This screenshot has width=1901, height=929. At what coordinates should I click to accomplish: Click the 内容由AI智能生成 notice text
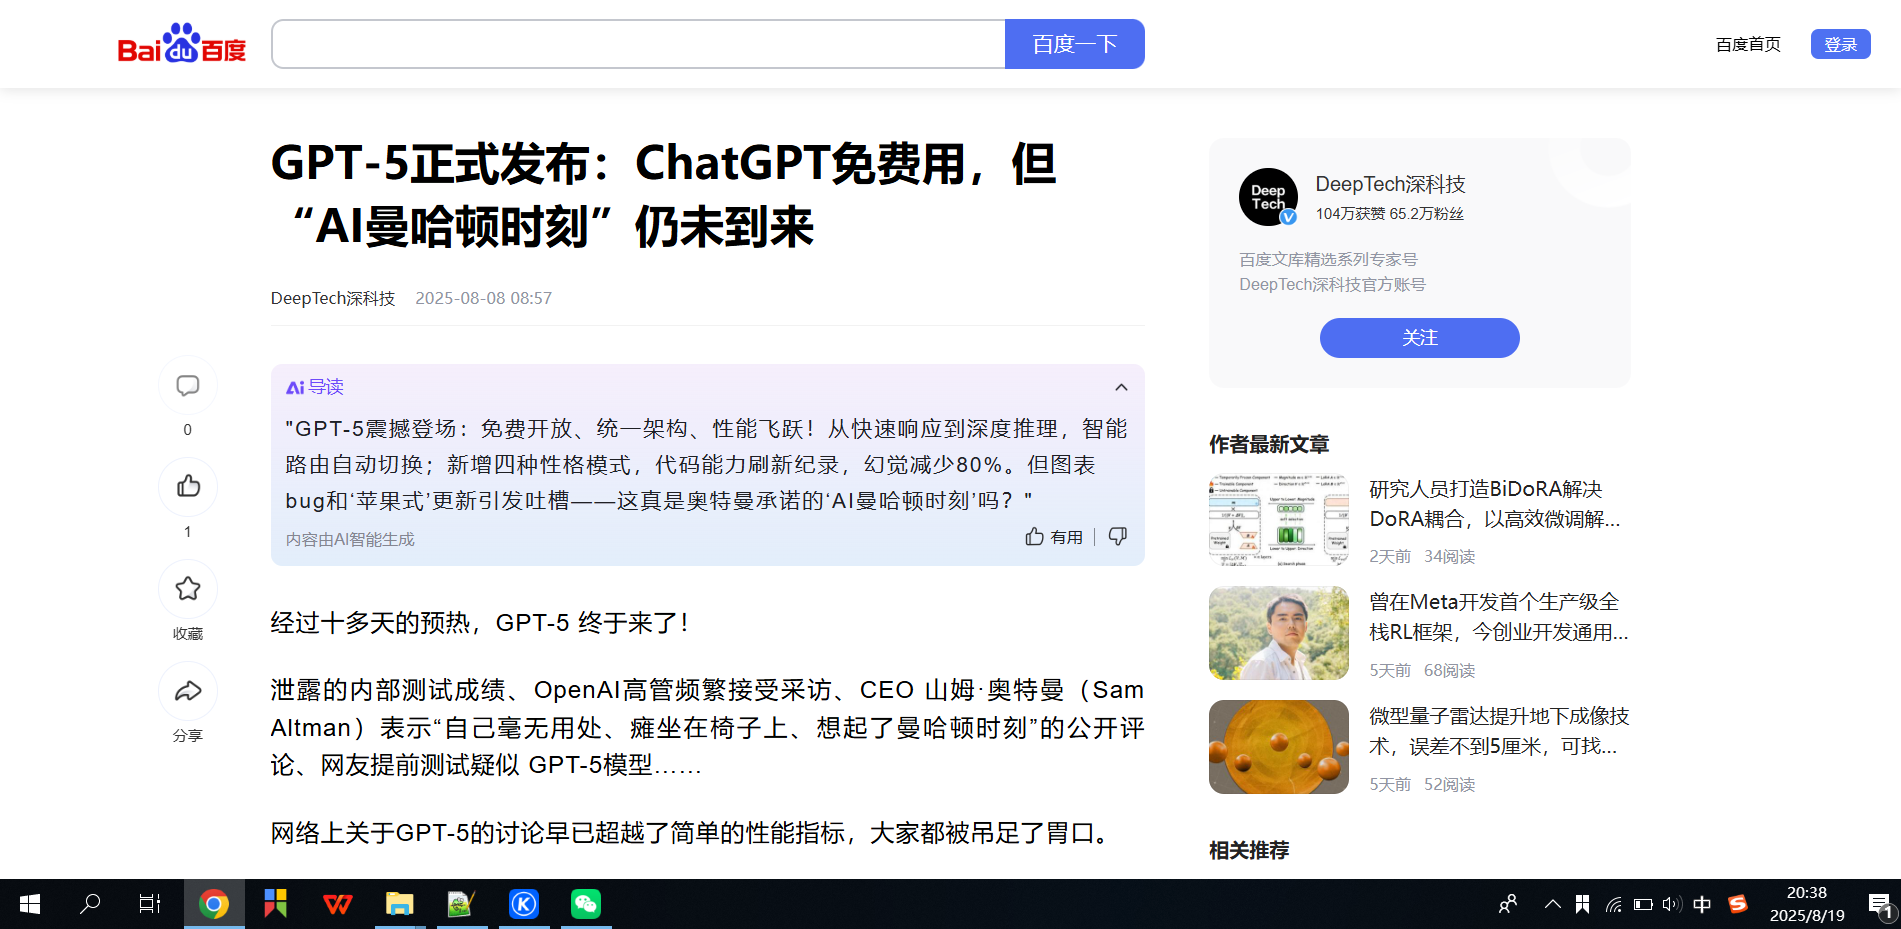tap(350, 539)
